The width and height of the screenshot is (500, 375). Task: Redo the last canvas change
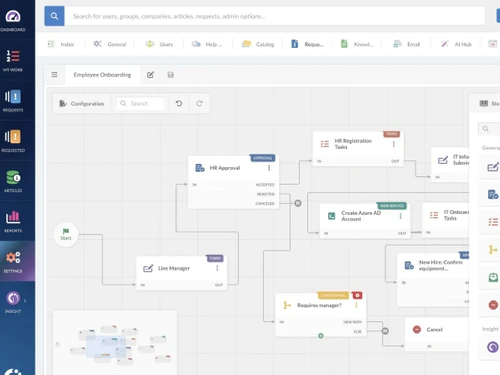click(199, 103)
